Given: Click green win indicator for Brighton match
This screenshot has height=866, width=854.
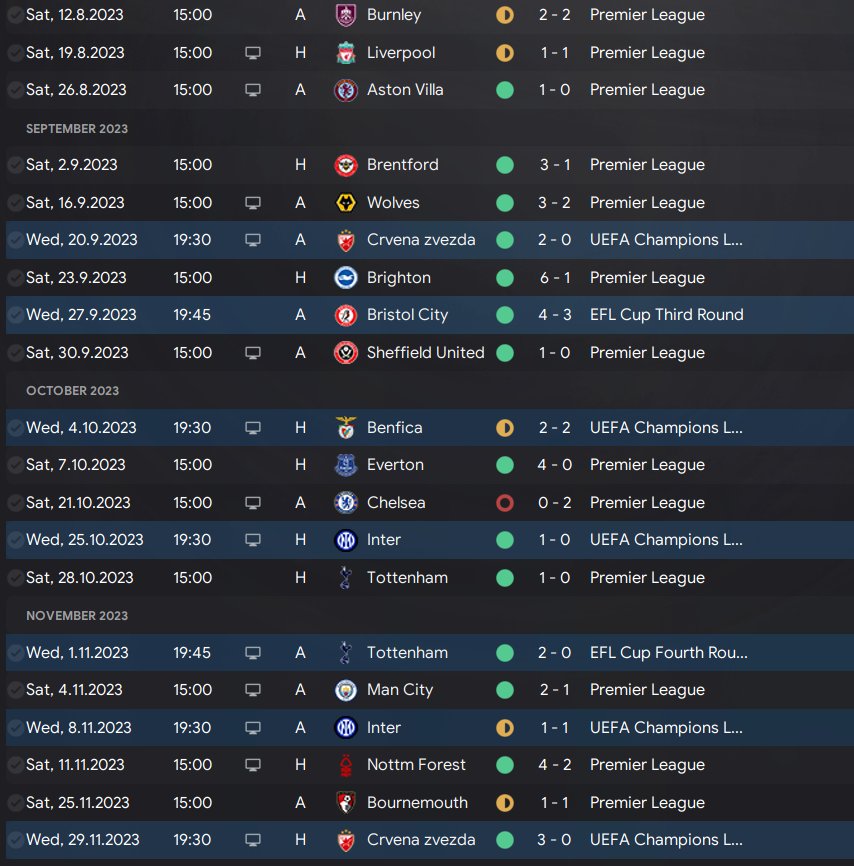Looking at the screenshot, I should click(x=505, y=278).
